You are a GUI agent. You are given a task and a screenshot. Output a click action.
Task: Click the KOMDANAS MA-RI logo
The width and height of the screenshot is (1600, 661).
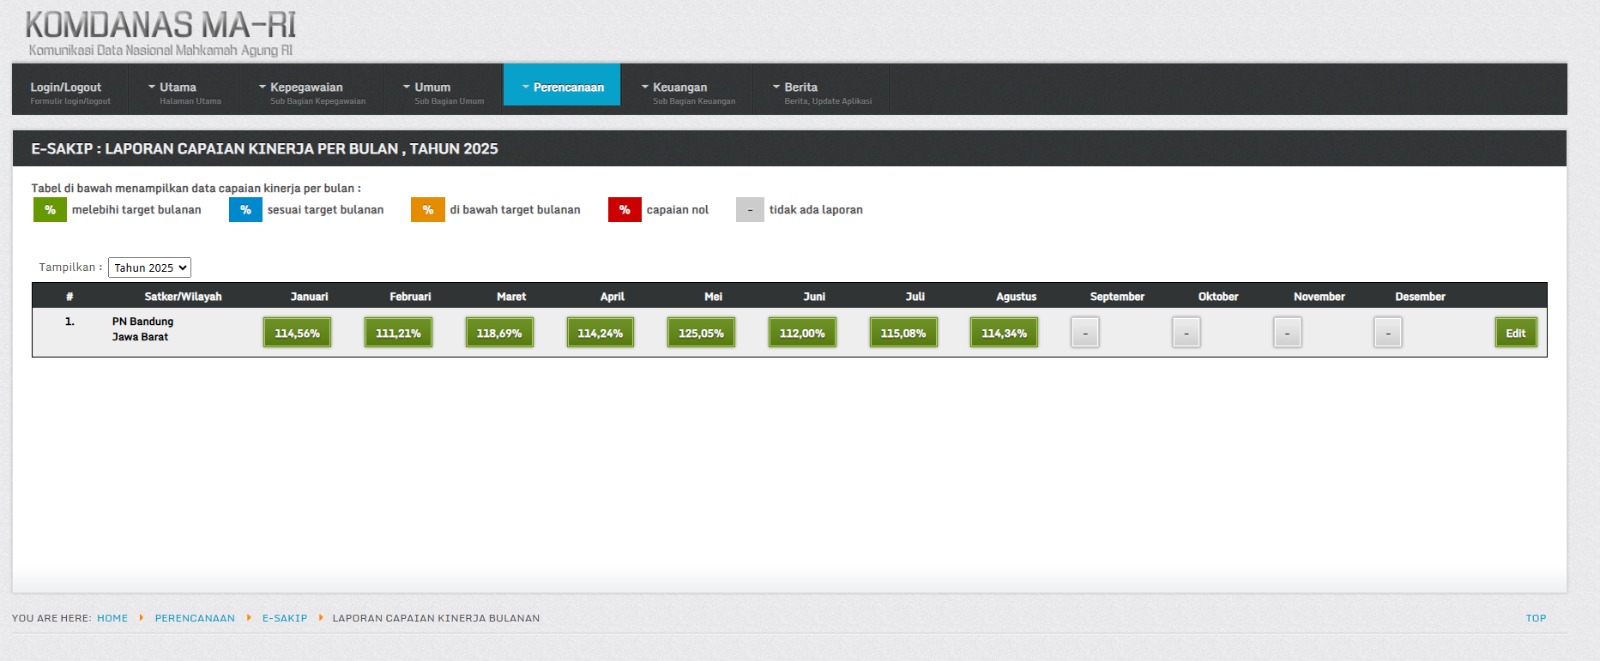click(x=160, y=33)
